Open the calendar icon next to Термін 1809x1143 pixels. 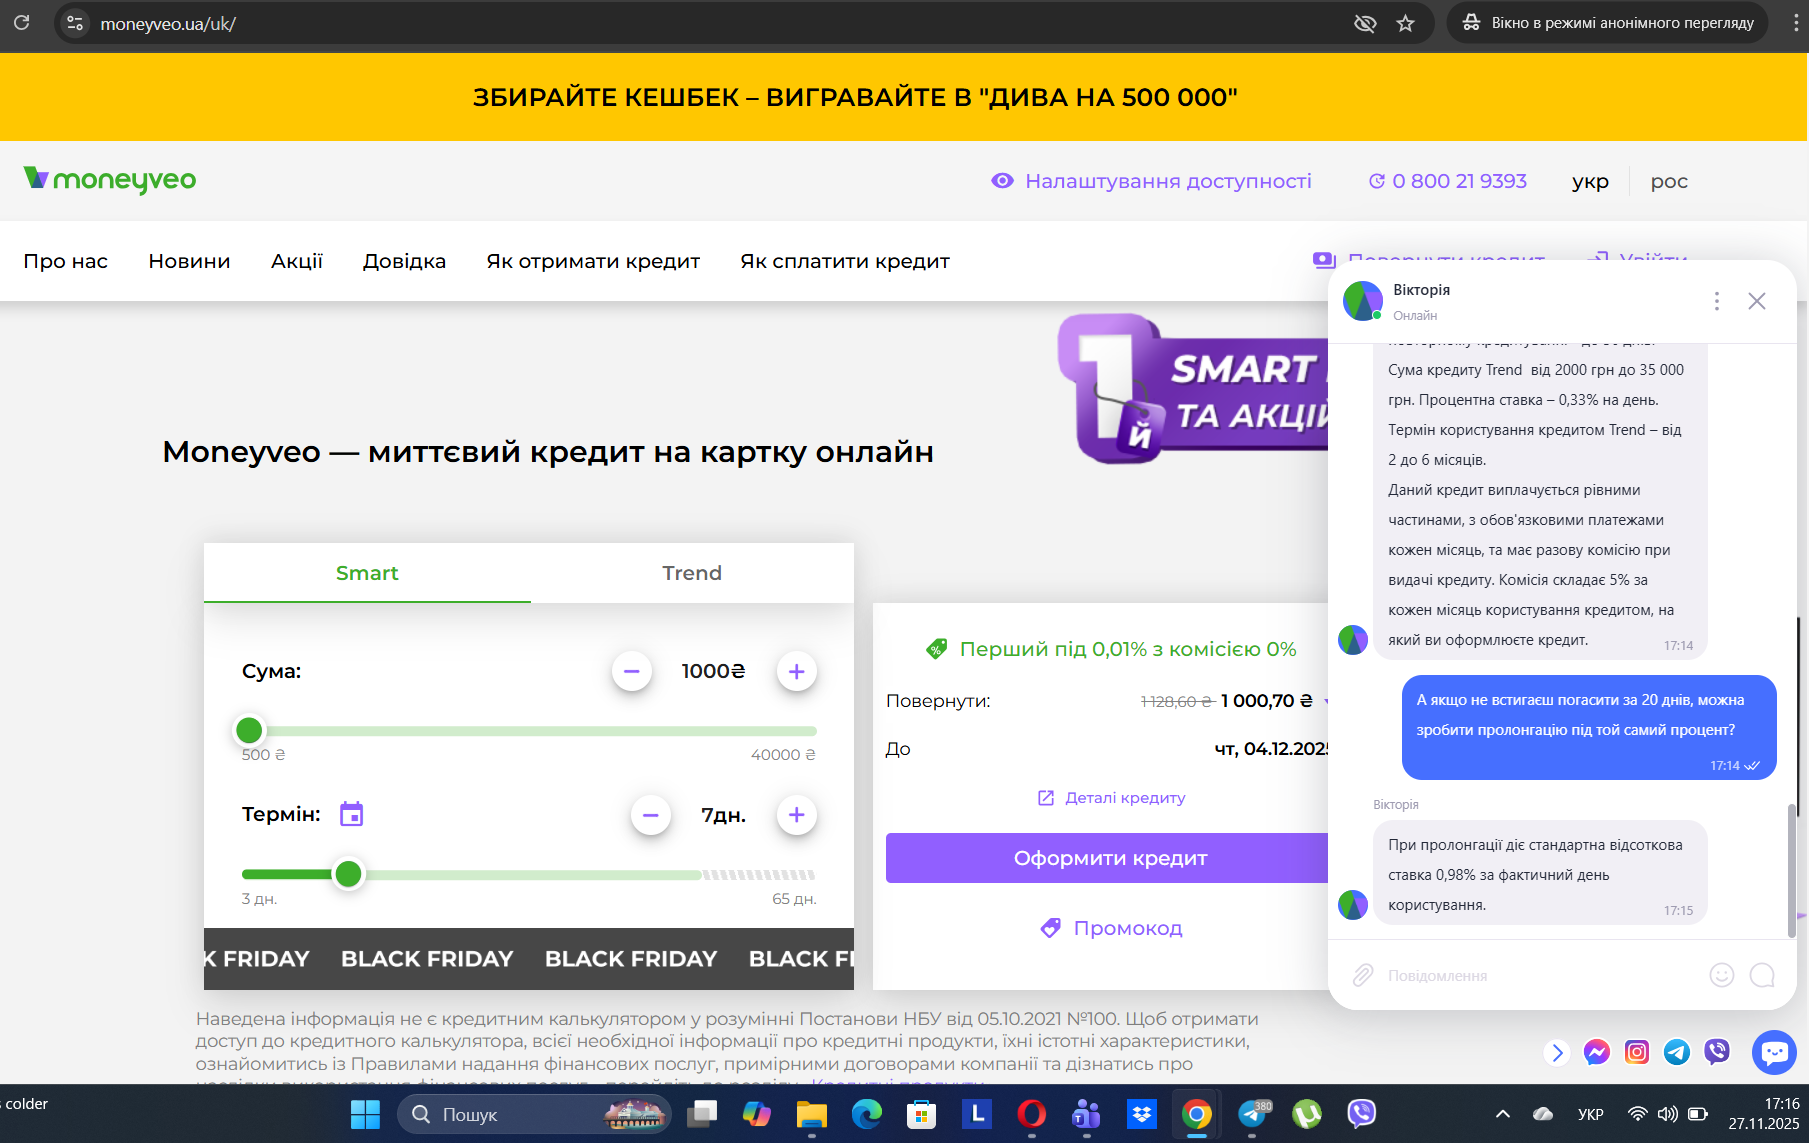[x=351, y=814]
